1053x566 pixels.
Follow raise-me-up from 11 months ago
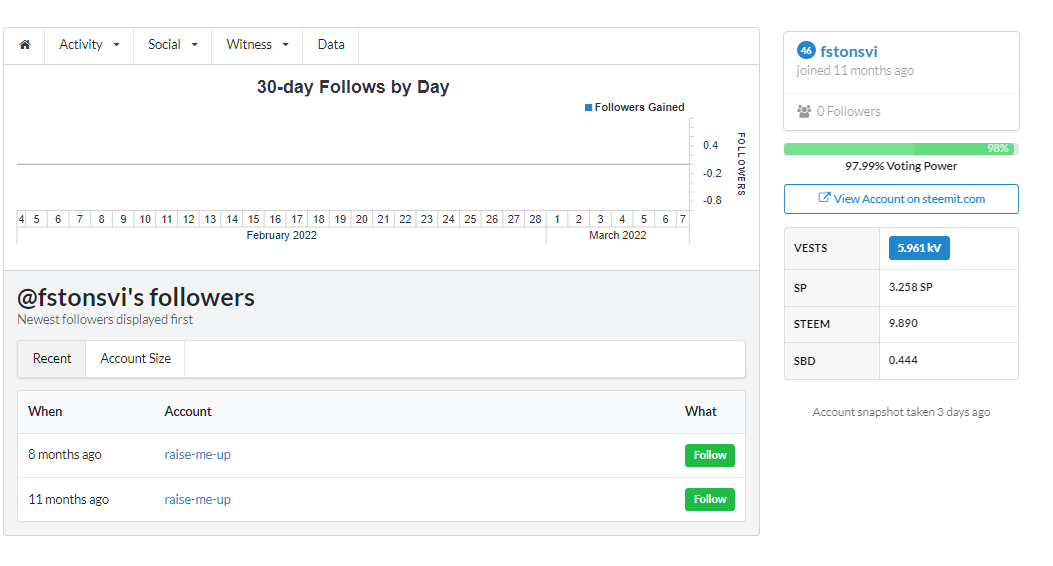710,500
